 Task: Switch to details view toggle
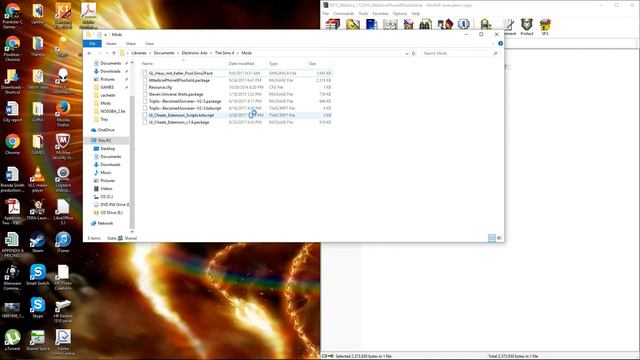(x=492, y=238)
